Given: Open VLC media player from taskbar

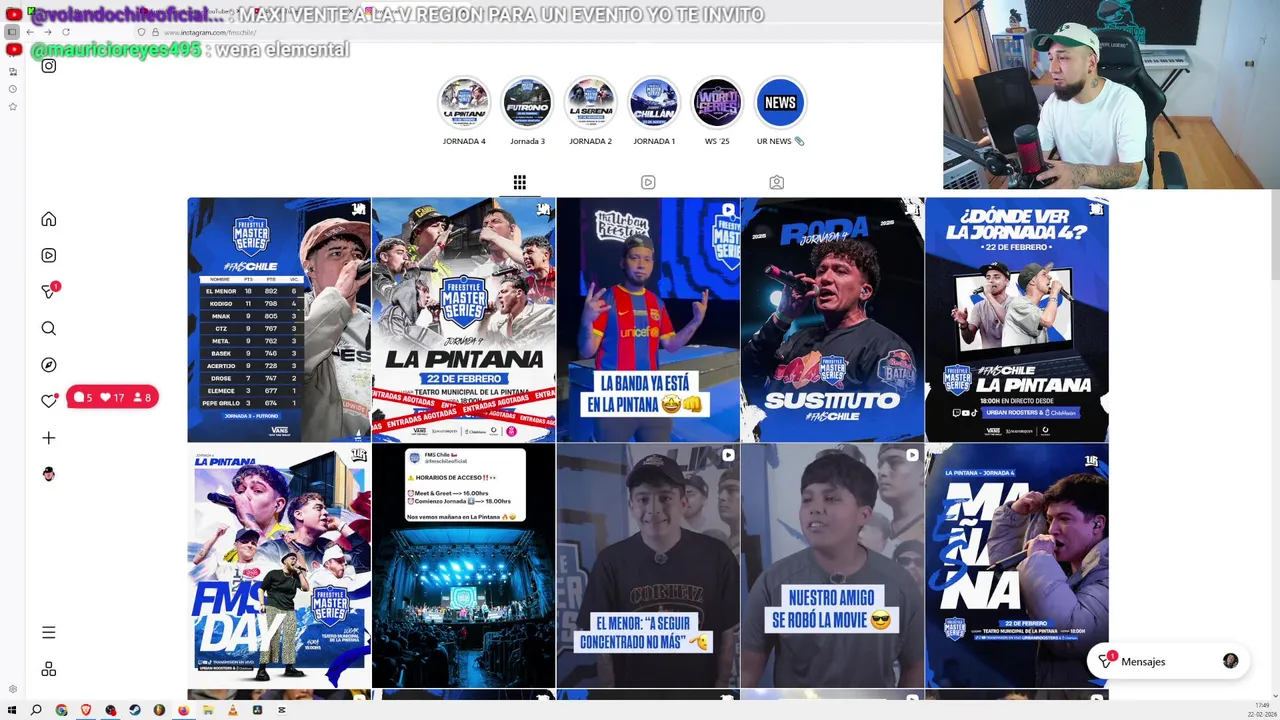Looking at the screenshot, I should click(233, 710).
